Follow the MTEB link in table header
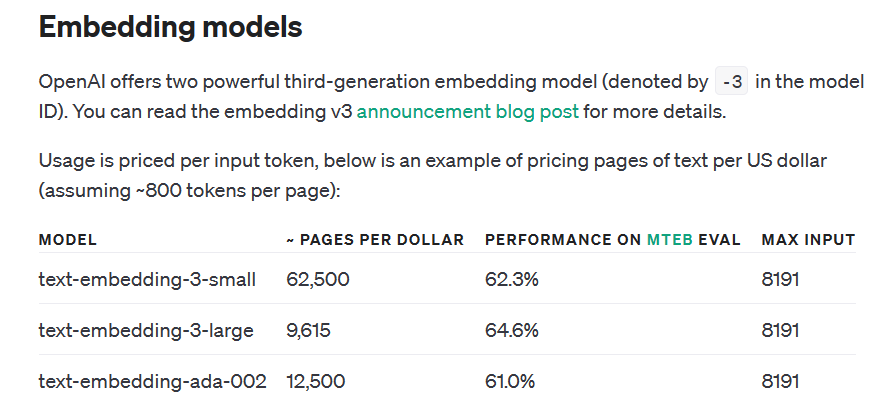The height and width of the screenshot is (416, 885). [670, 240]
